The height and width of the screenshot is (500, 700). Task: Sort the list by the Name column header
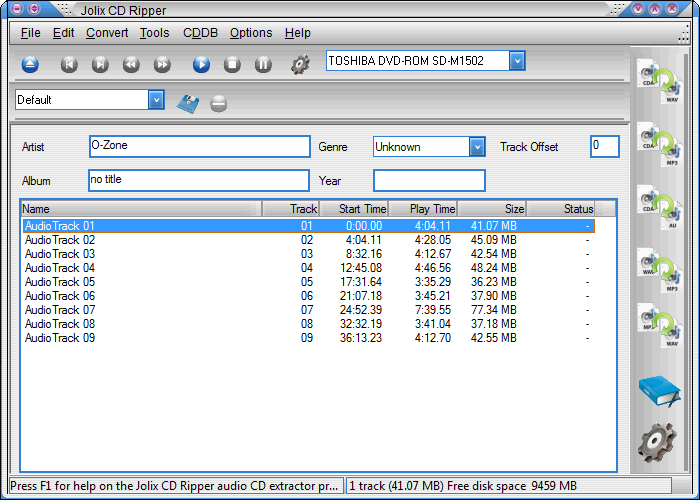141,209
